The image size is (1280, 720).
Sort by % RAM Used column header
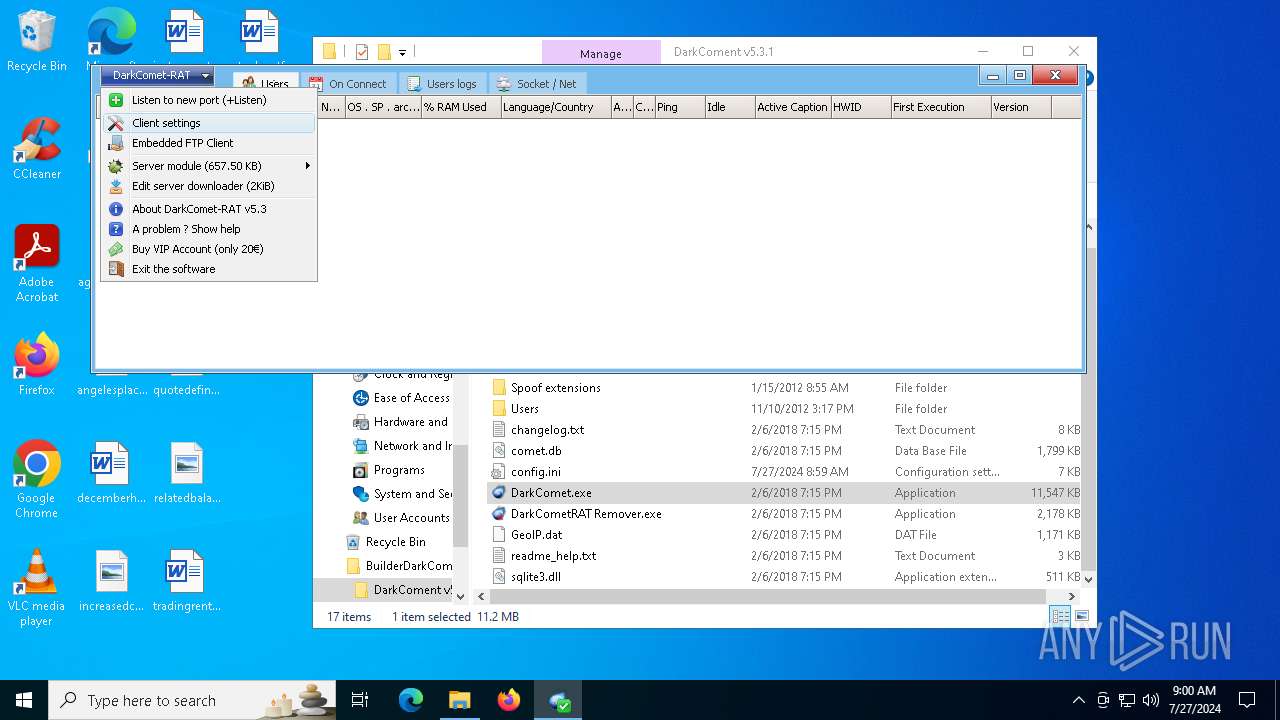461,107
